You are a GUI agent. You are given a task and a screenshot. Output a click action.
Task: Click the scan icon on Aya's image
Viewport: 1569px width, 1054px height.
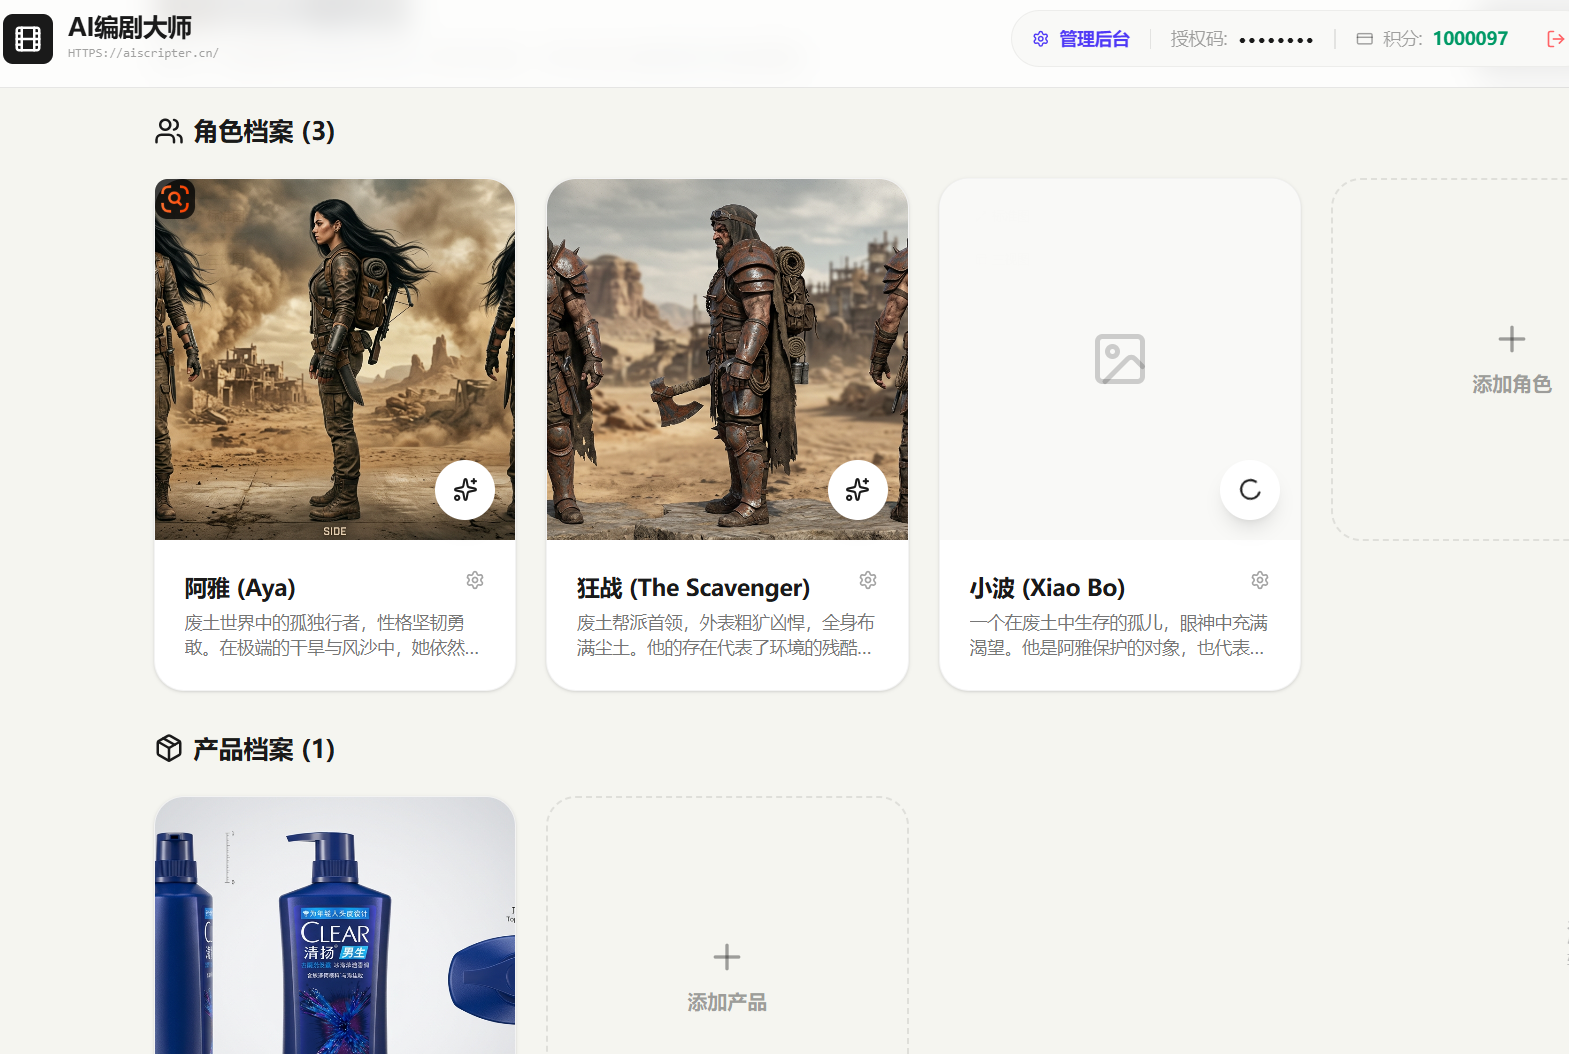coord(175,199)
